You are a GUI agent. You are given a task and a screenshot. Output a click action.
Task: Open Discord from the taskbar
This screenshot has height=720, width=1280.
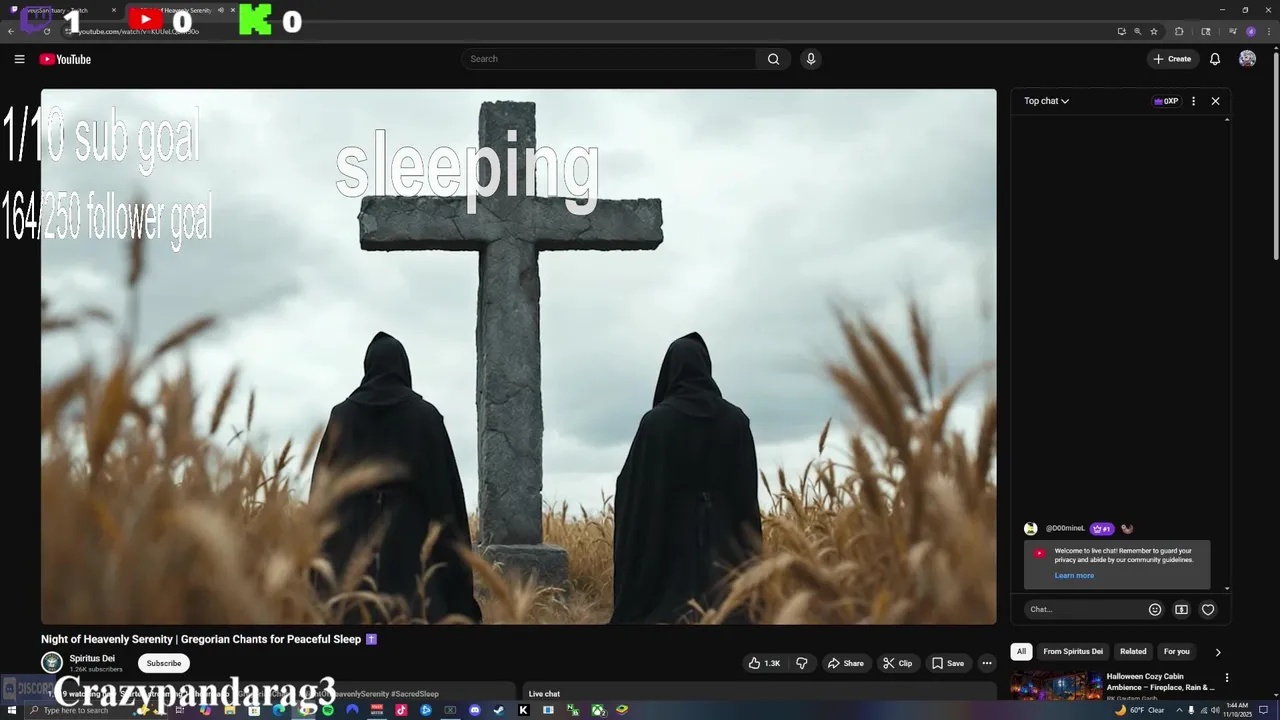pyautogui.click(x=475, y=710)
